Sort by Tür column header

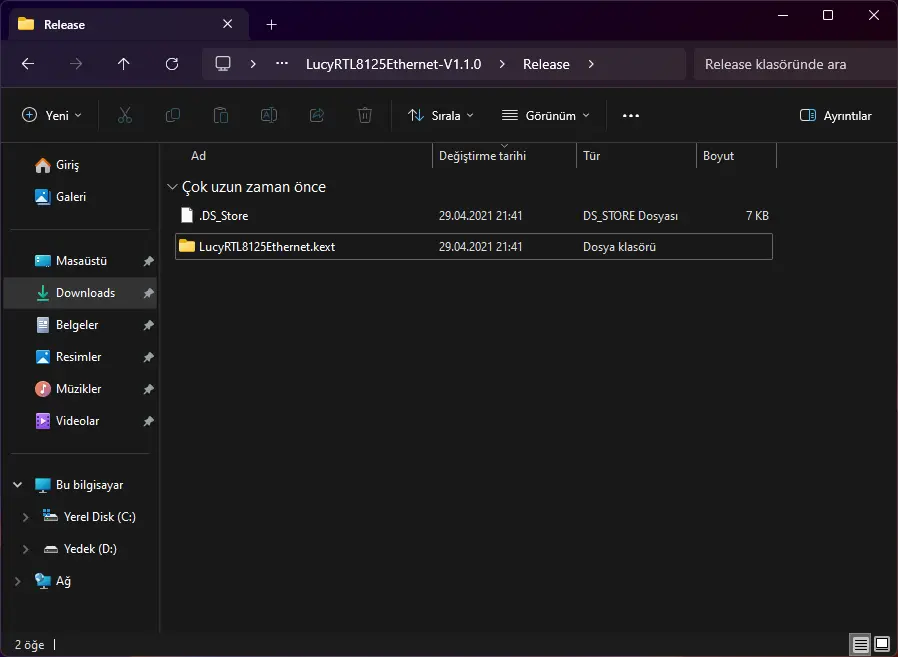point(636,156)
